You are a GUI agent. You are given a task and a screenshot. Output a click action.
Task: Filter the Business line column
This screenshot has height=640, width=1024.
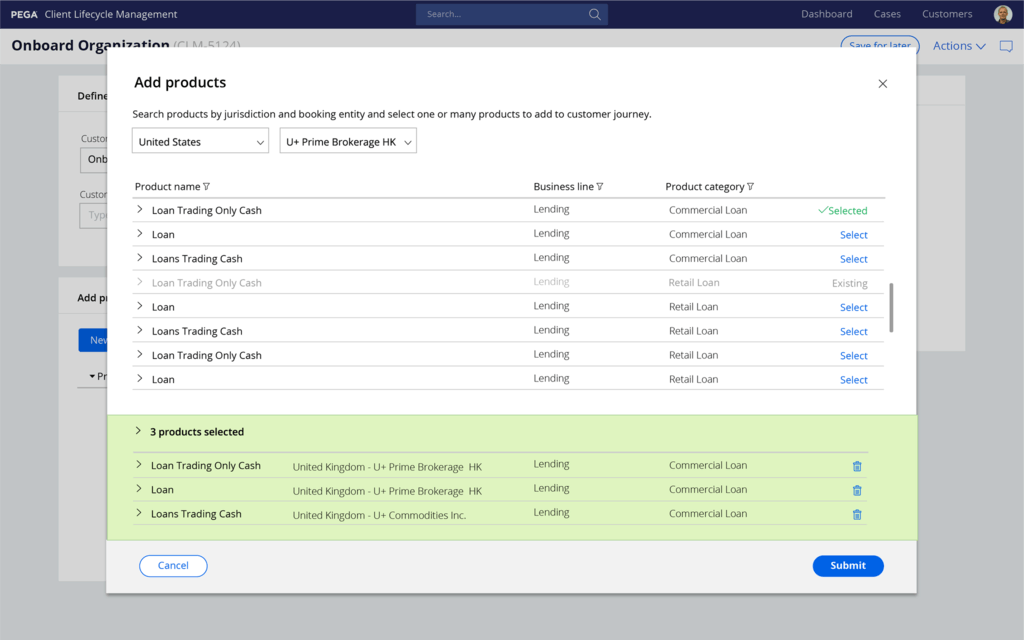[x=600, y=187]
